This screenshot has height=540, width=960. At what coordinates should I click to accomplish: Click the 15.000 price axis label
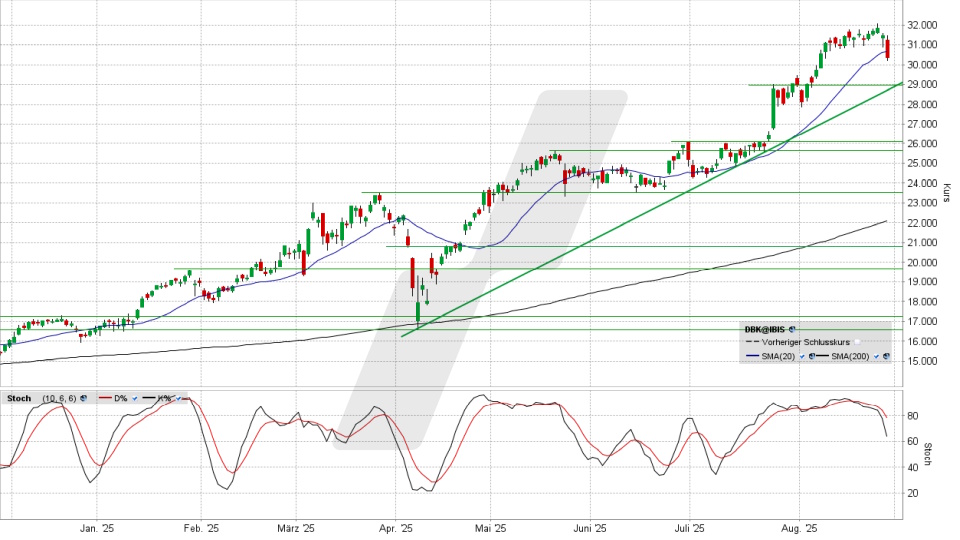pos(923,361)
